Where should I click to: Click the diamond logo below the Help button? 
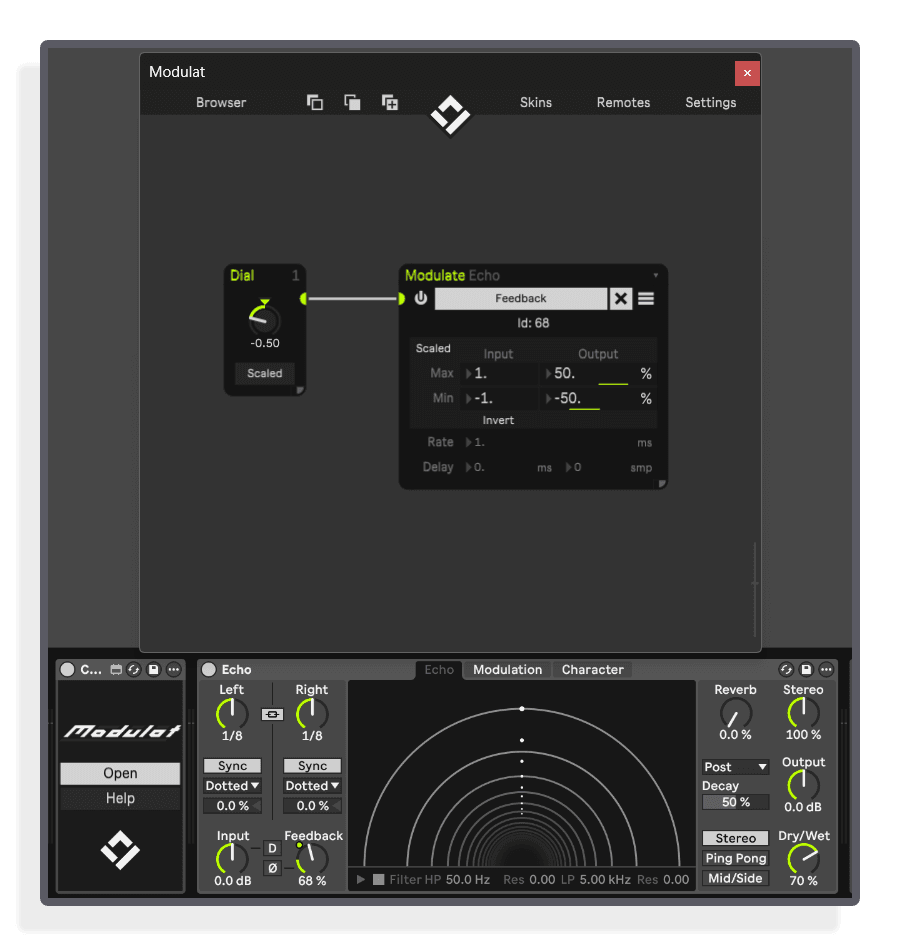[x=120, y=850]
